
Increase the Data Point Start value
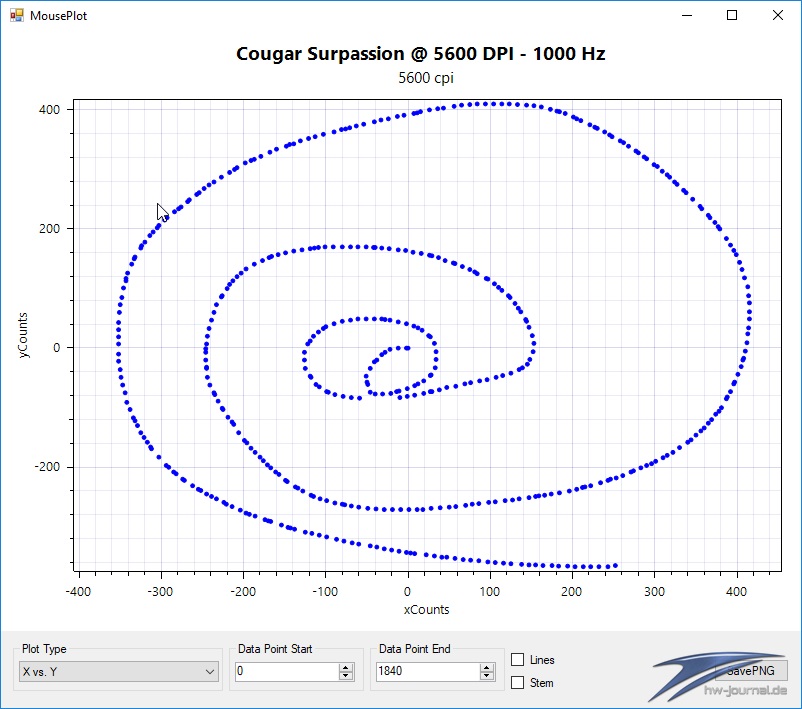[346, 667]
